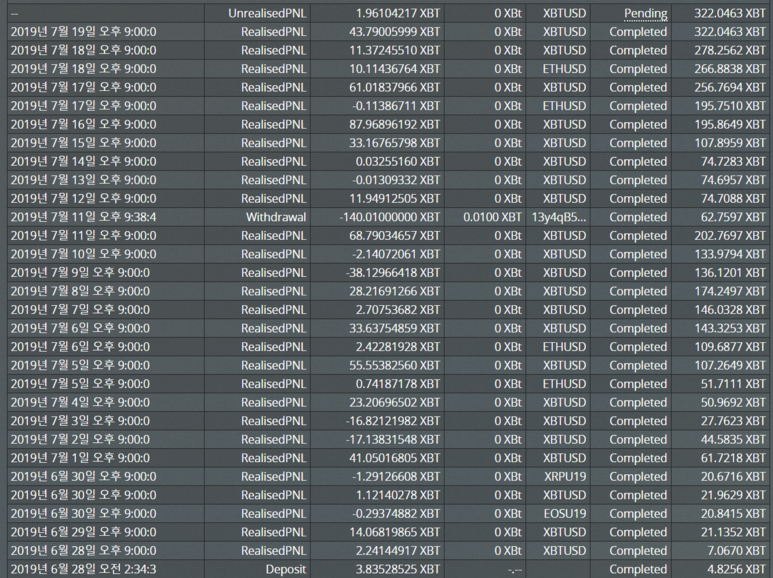Click amount 1.12140278 XBT
This screenshot has height=578, width=773.
coord(398,495)
